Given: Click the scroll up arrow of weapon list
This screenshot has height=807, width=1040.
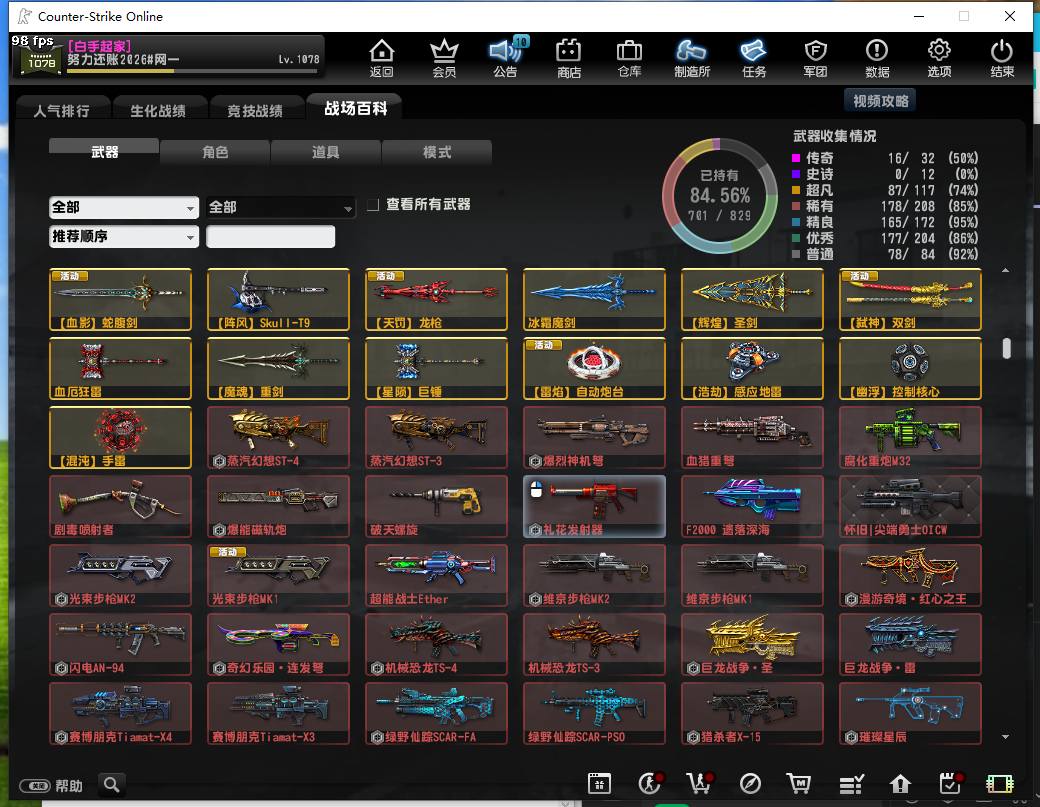Looking at the screenshot, I should pos(1006,271).
